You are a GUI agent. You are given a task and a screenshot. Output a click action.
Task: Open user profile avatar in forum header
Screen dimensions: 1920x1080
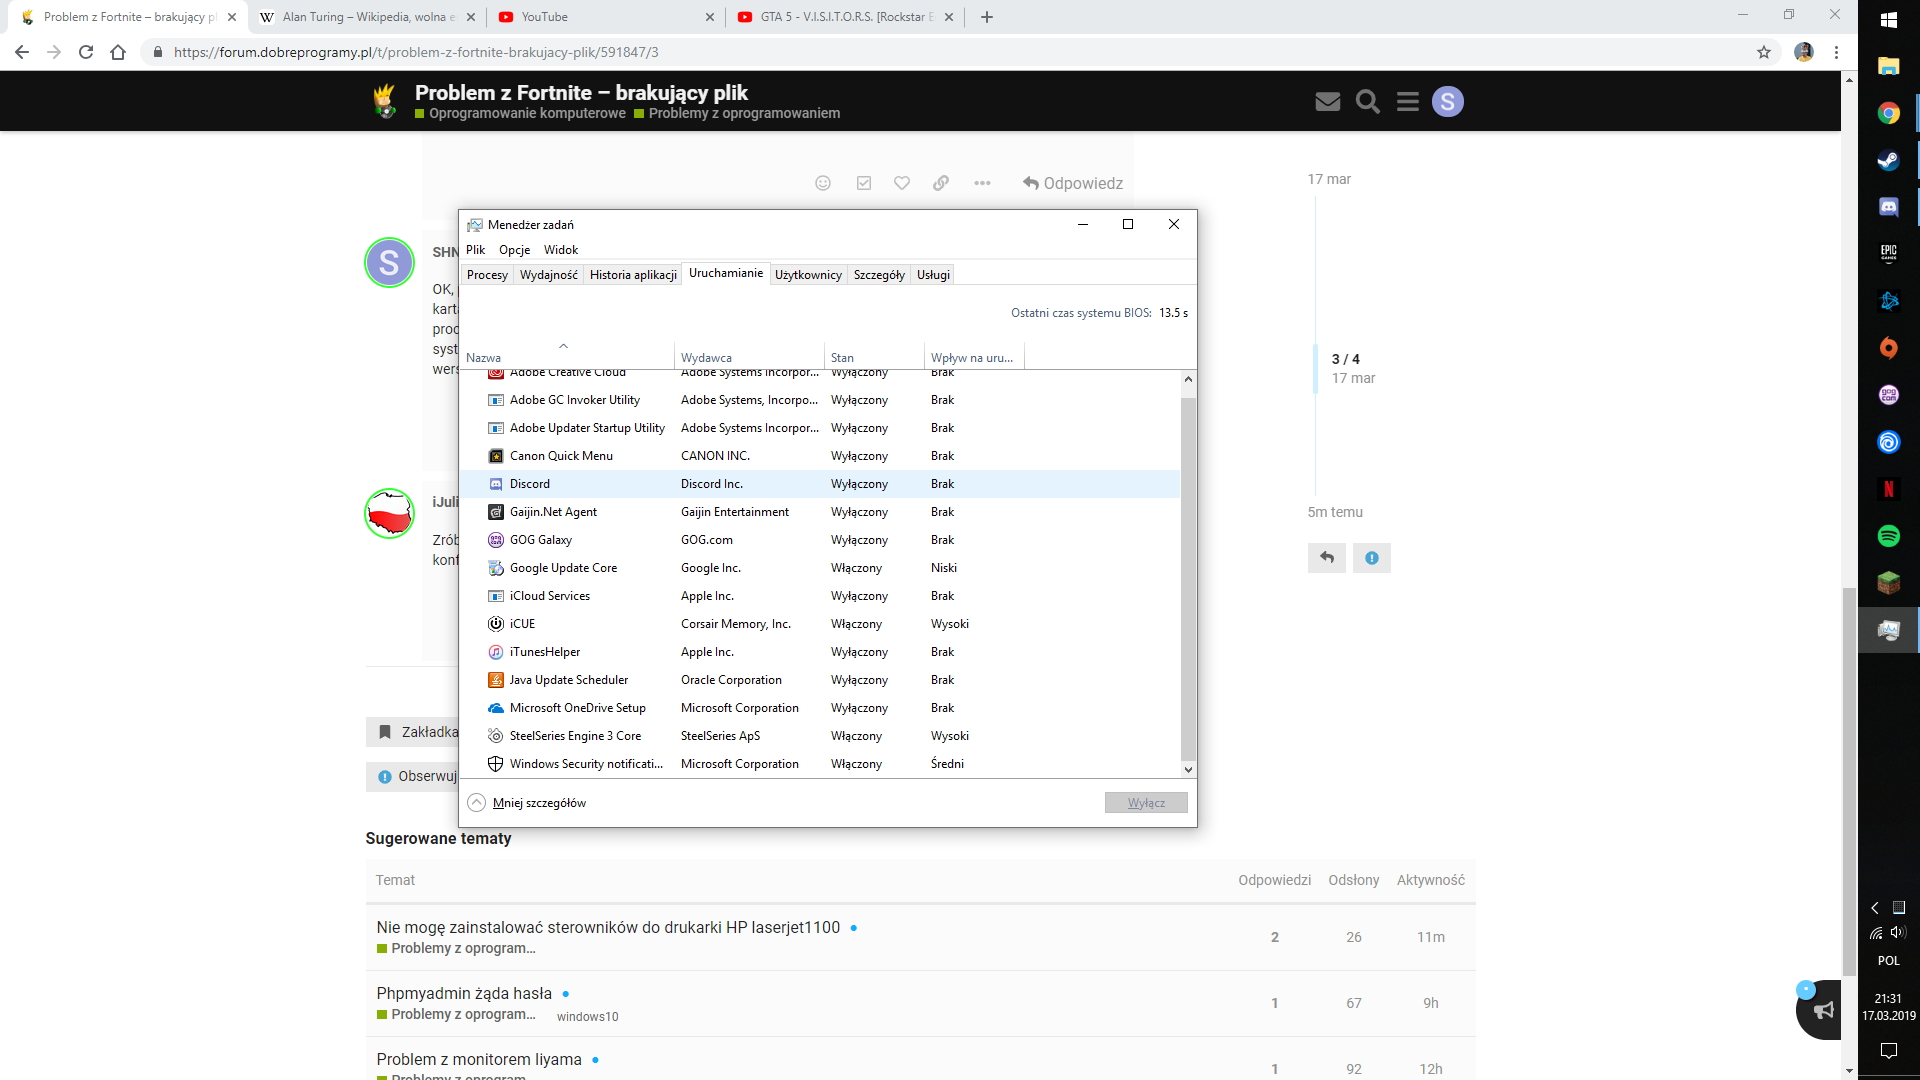[1447, 101]
